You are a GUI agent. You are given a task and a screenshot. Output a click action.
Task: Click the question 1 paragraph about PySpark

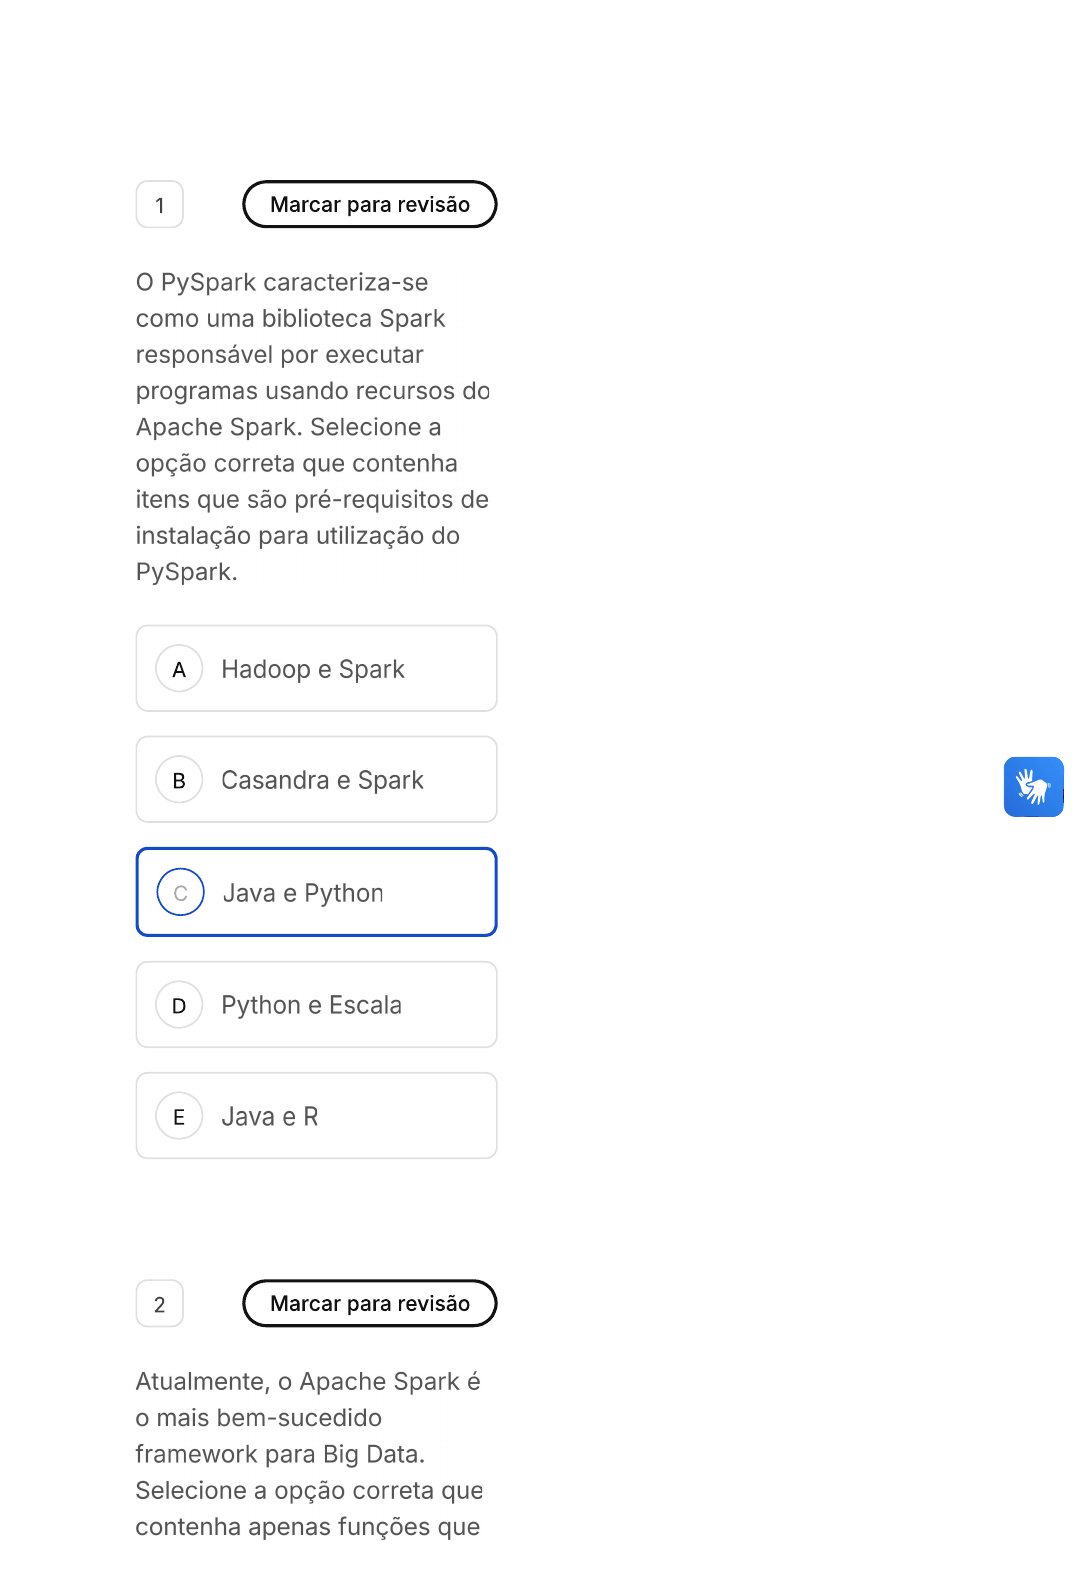(x=312, y=427)
